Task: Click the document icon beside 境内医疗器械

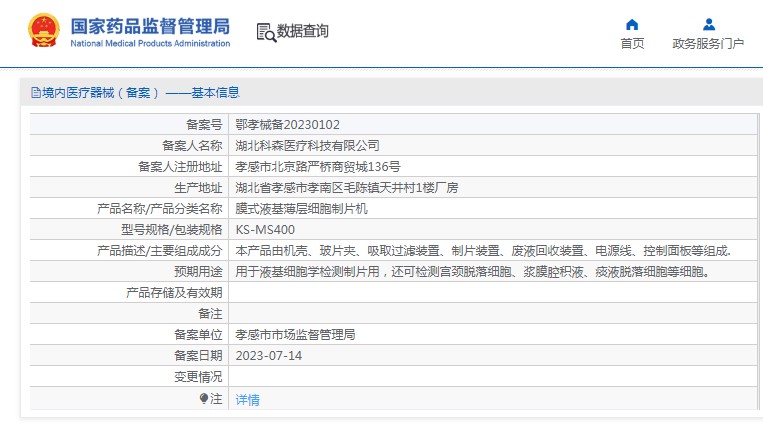Action: coord(35,93)
